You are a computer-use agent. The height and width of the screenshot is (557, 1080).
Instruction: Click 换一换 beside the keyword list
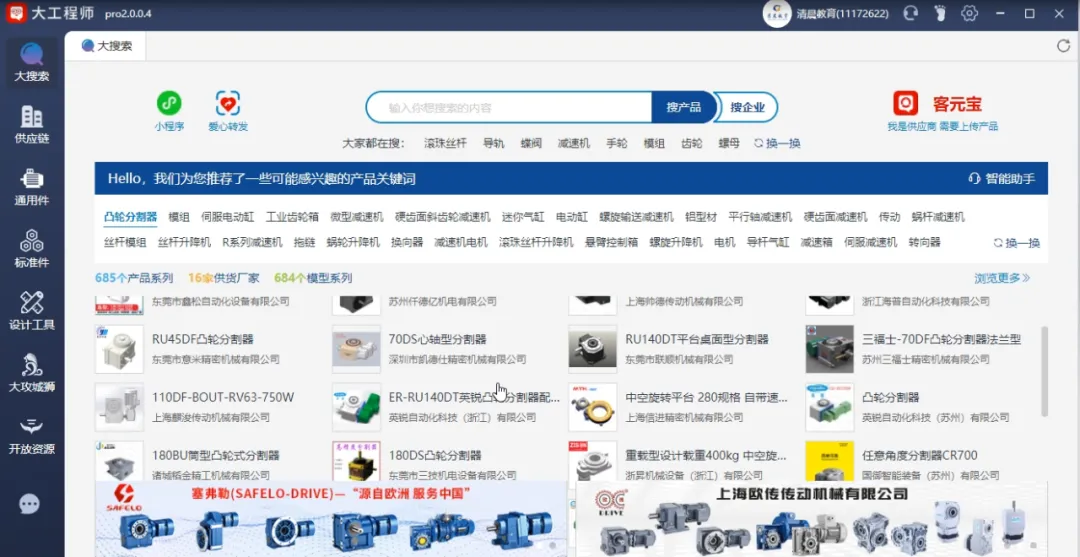tap(1017, 242)
